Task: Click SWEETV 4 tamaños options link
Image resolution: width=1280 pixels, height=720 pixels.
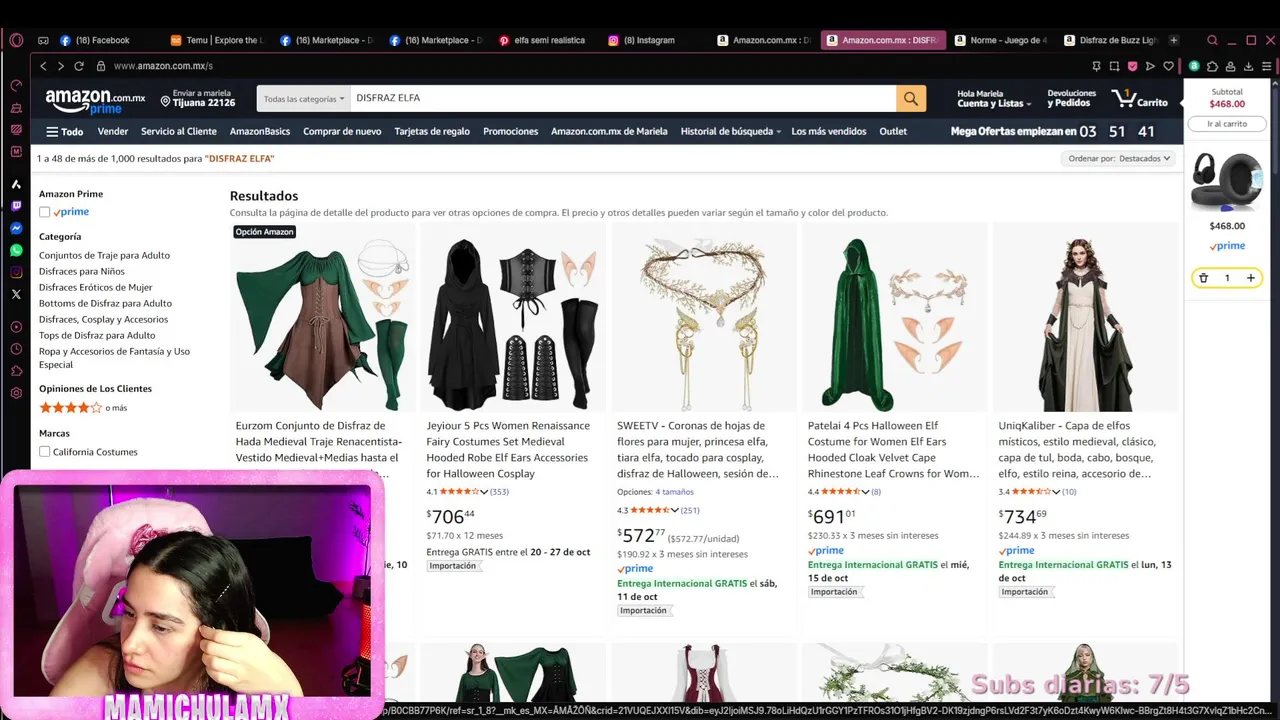Action: pyautogui.click(x=674, y=492)
